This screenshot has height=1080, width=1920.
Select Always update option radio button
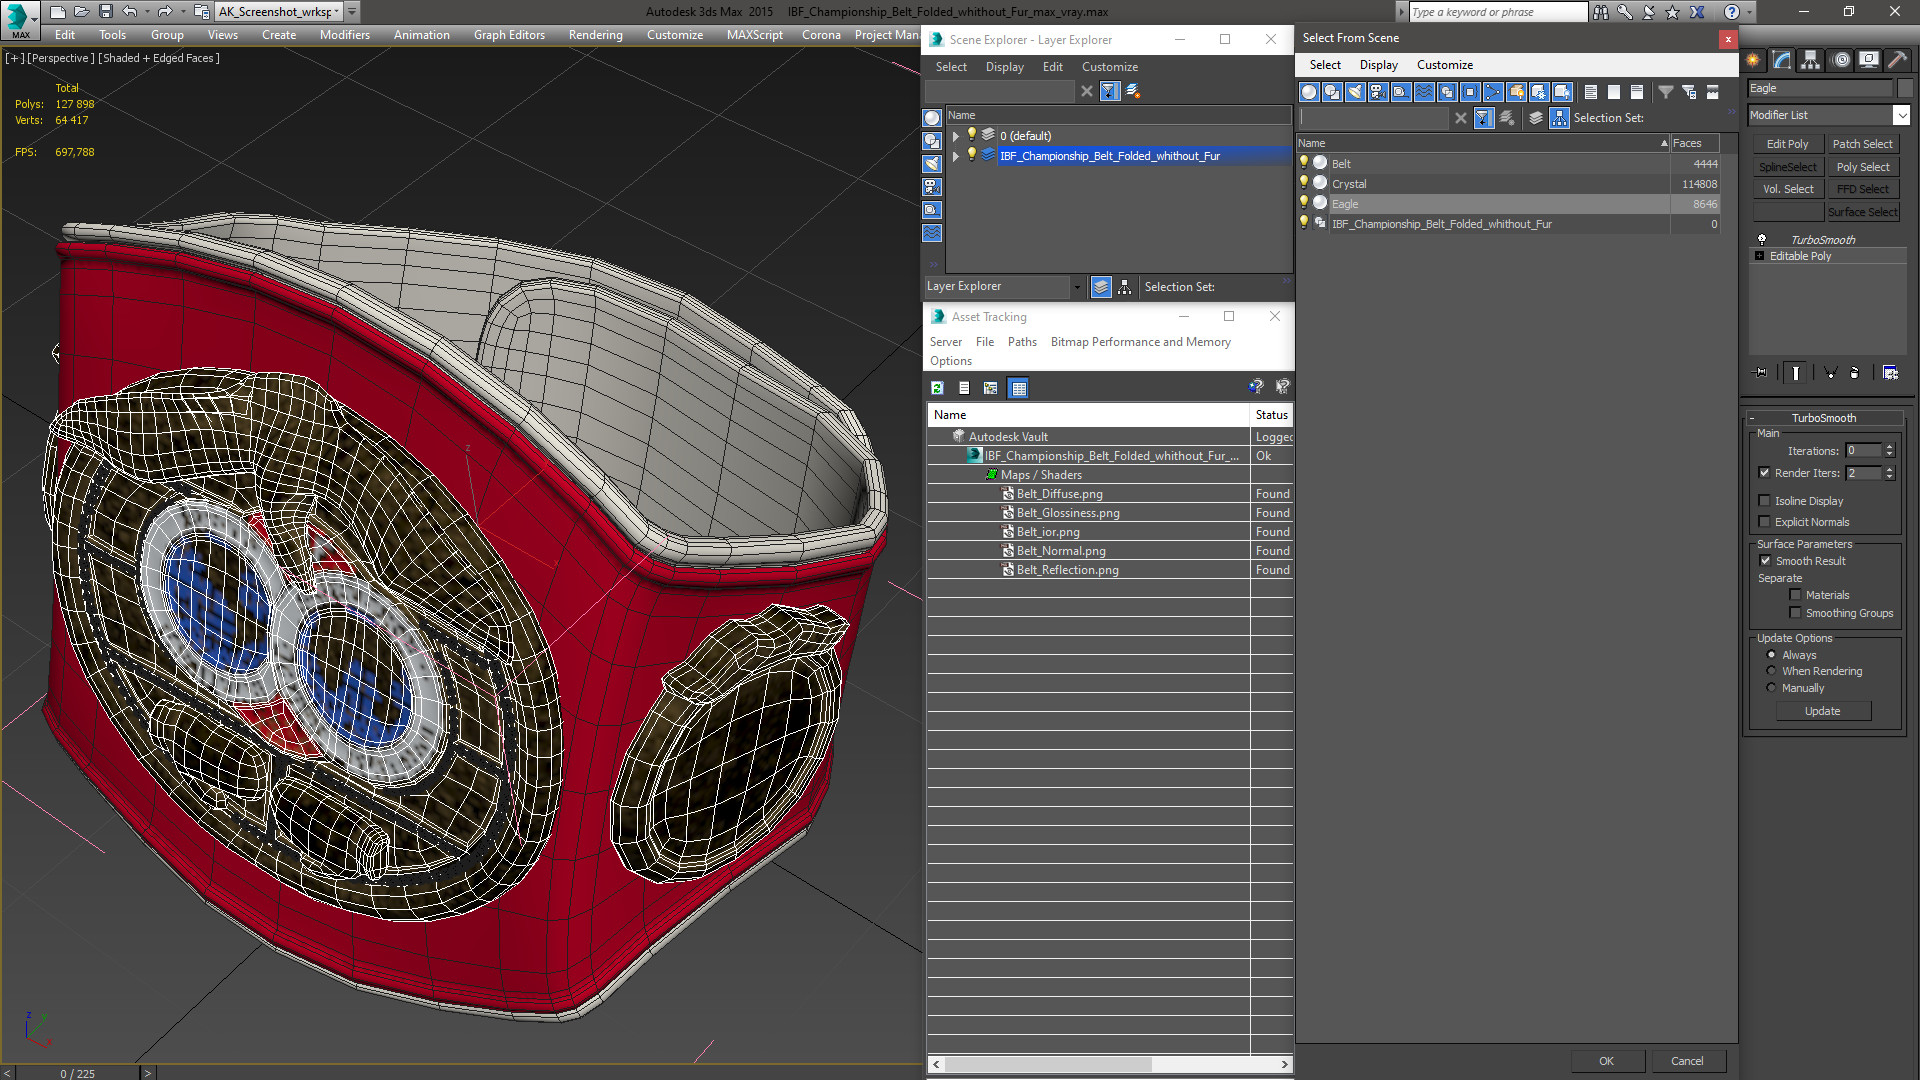(1771, 655)
